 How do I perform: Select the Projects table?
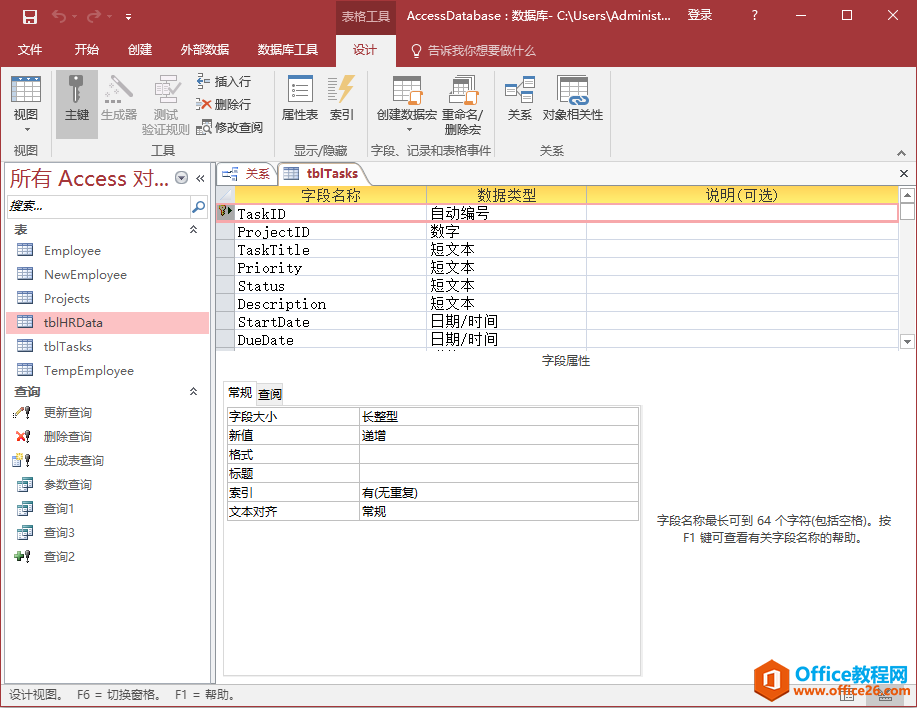tap(108, 299)
